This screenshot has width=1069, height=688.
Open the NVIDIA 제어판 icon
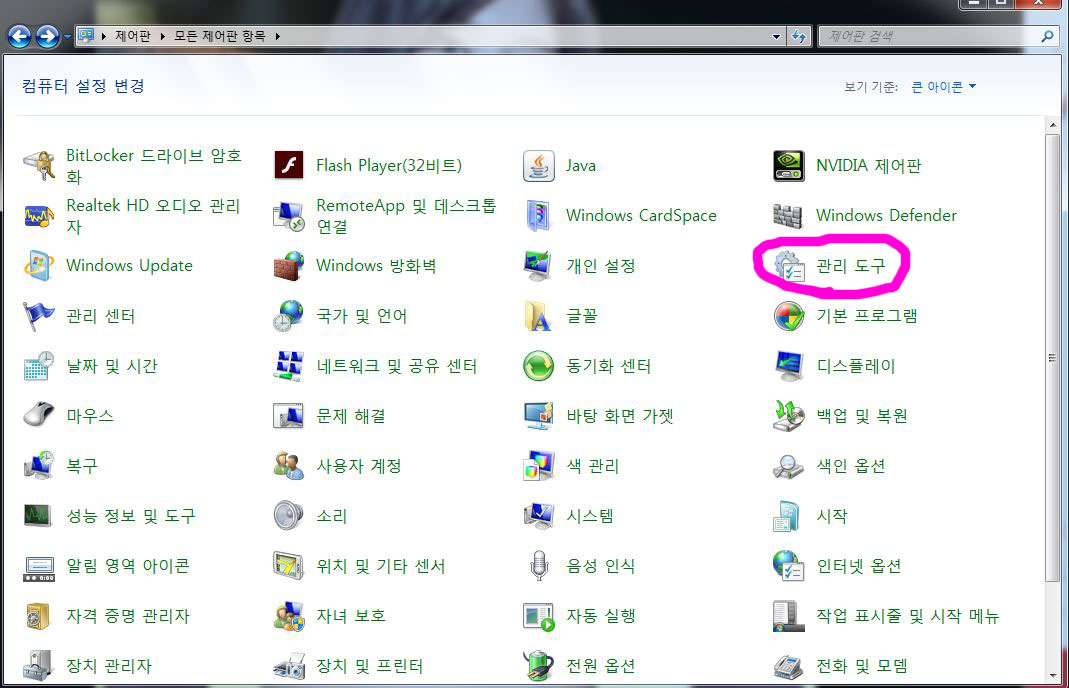click(x=789, y=166)
